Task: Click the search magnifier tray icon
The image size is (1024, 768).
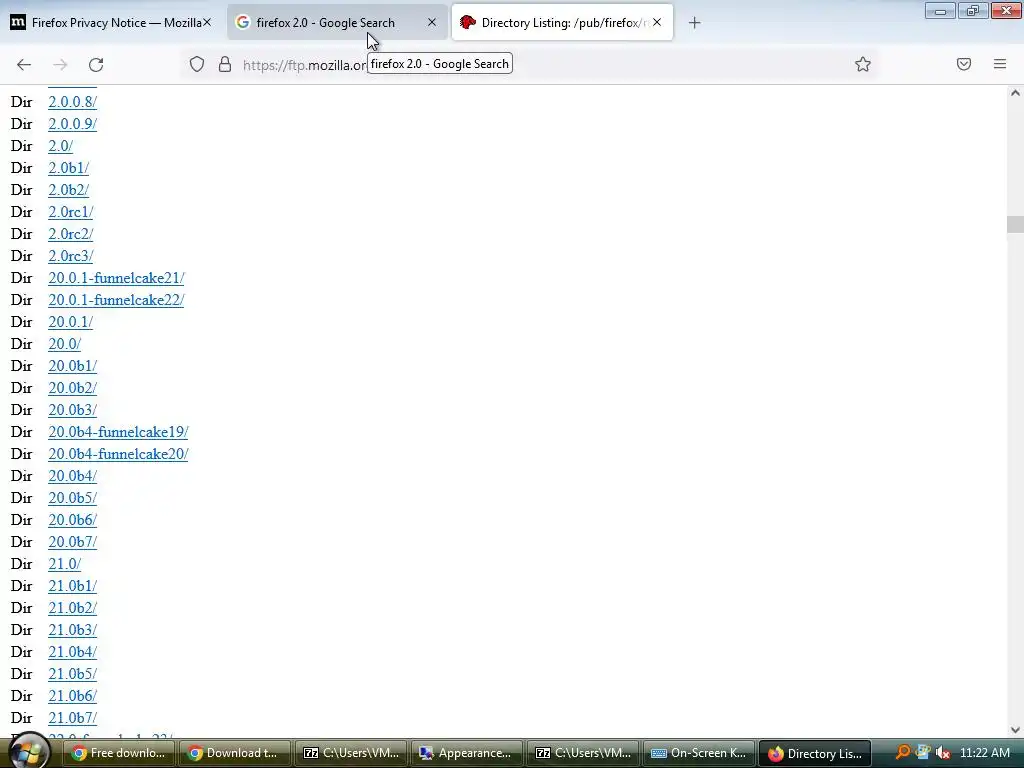Action: click(x=903, y=752)
